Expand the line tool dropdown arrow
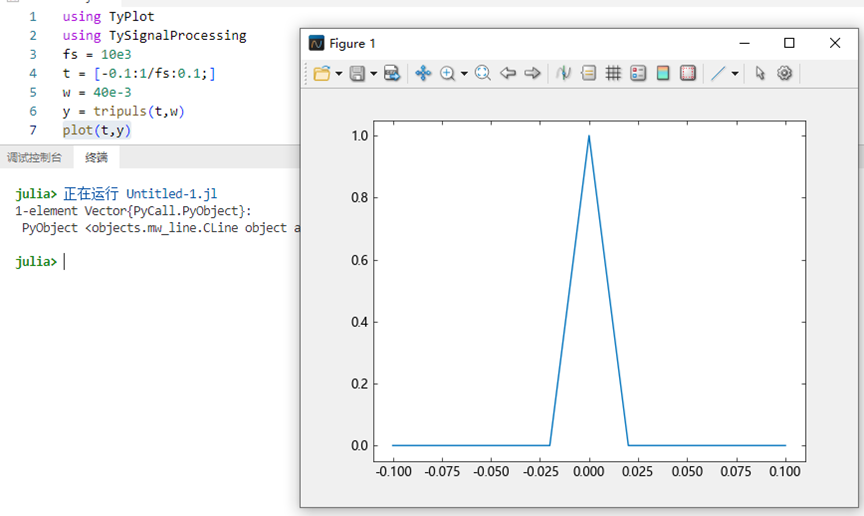The image size is (864, 516). click(x=735, y=73)
